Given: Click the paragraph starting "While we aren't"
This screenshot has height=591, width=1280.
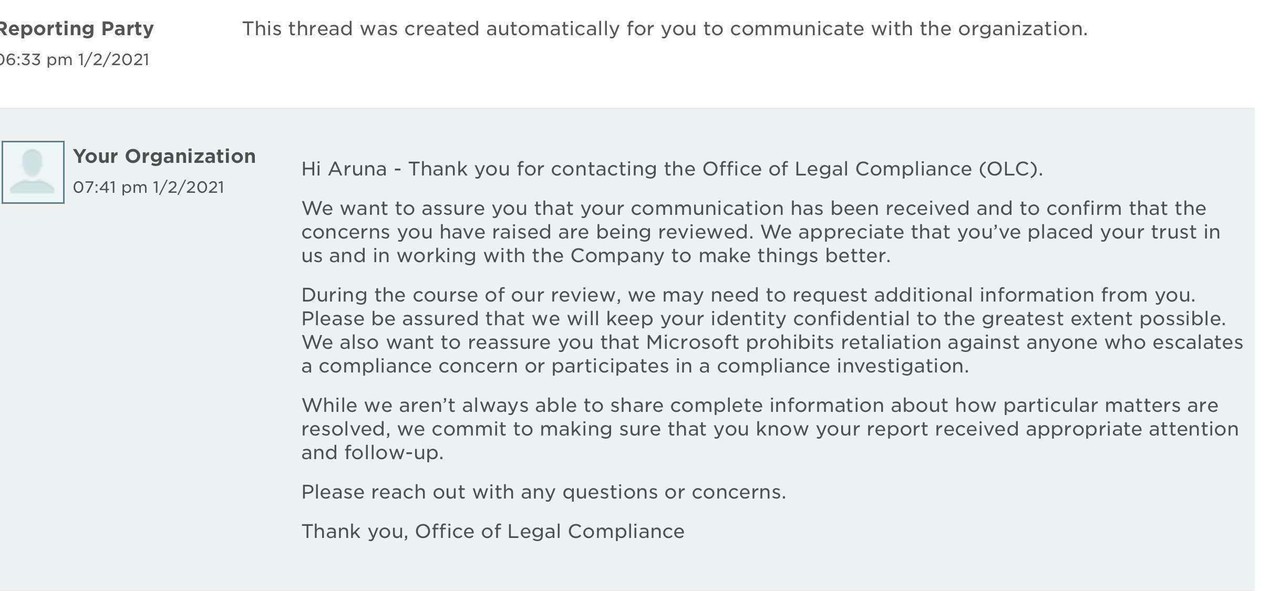Looking at the screenshot, I should pos(769,429).
